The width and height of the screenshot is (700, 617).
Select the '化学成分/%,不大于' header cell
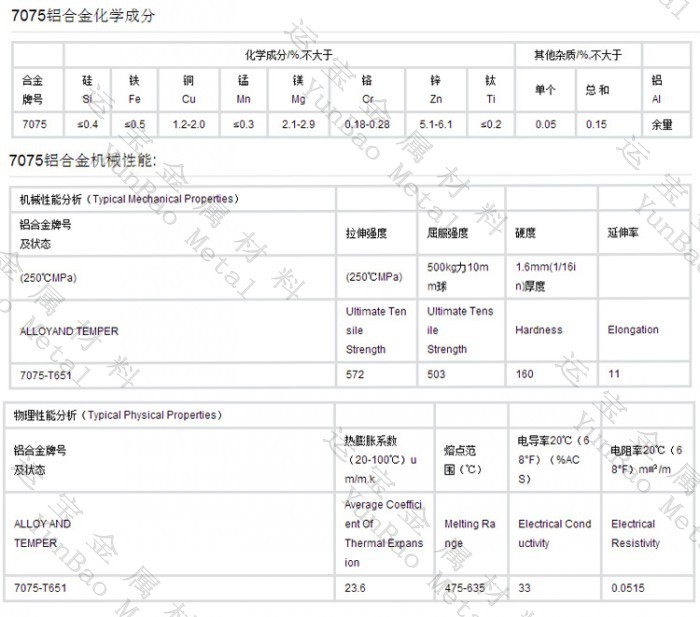(x=289, y=55)
